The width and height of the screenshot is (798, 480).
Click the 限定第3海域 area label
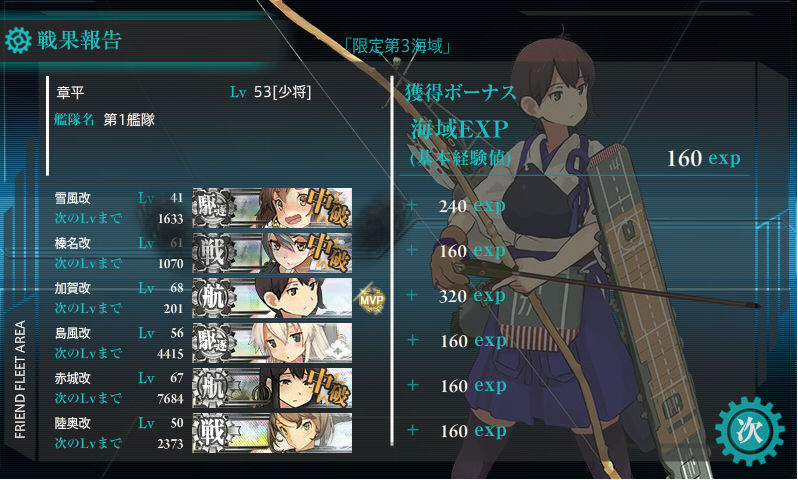tap(397, 46)
